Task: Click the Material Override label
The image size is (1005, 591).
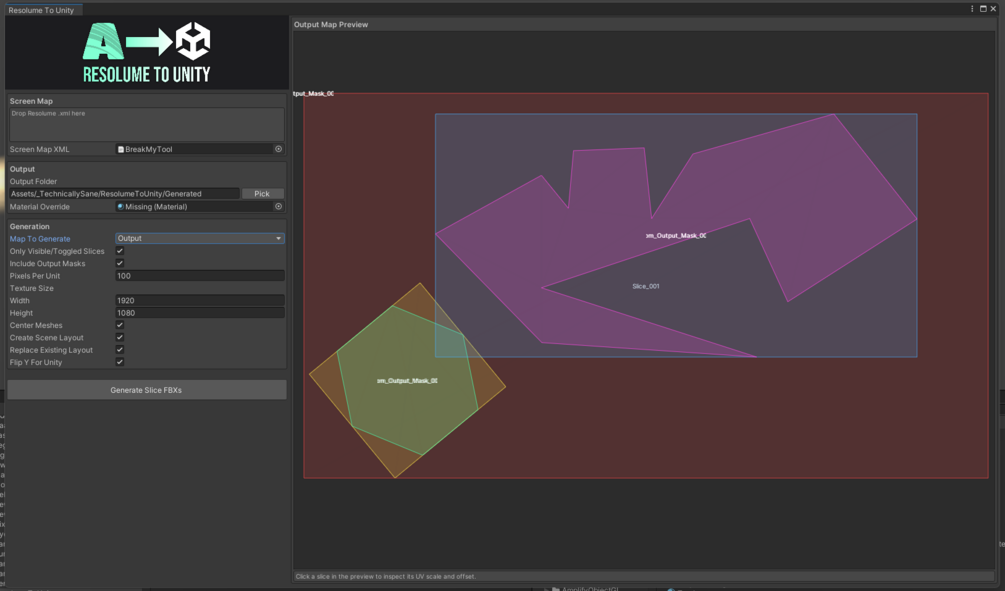Action: click(x=40, y=206)
